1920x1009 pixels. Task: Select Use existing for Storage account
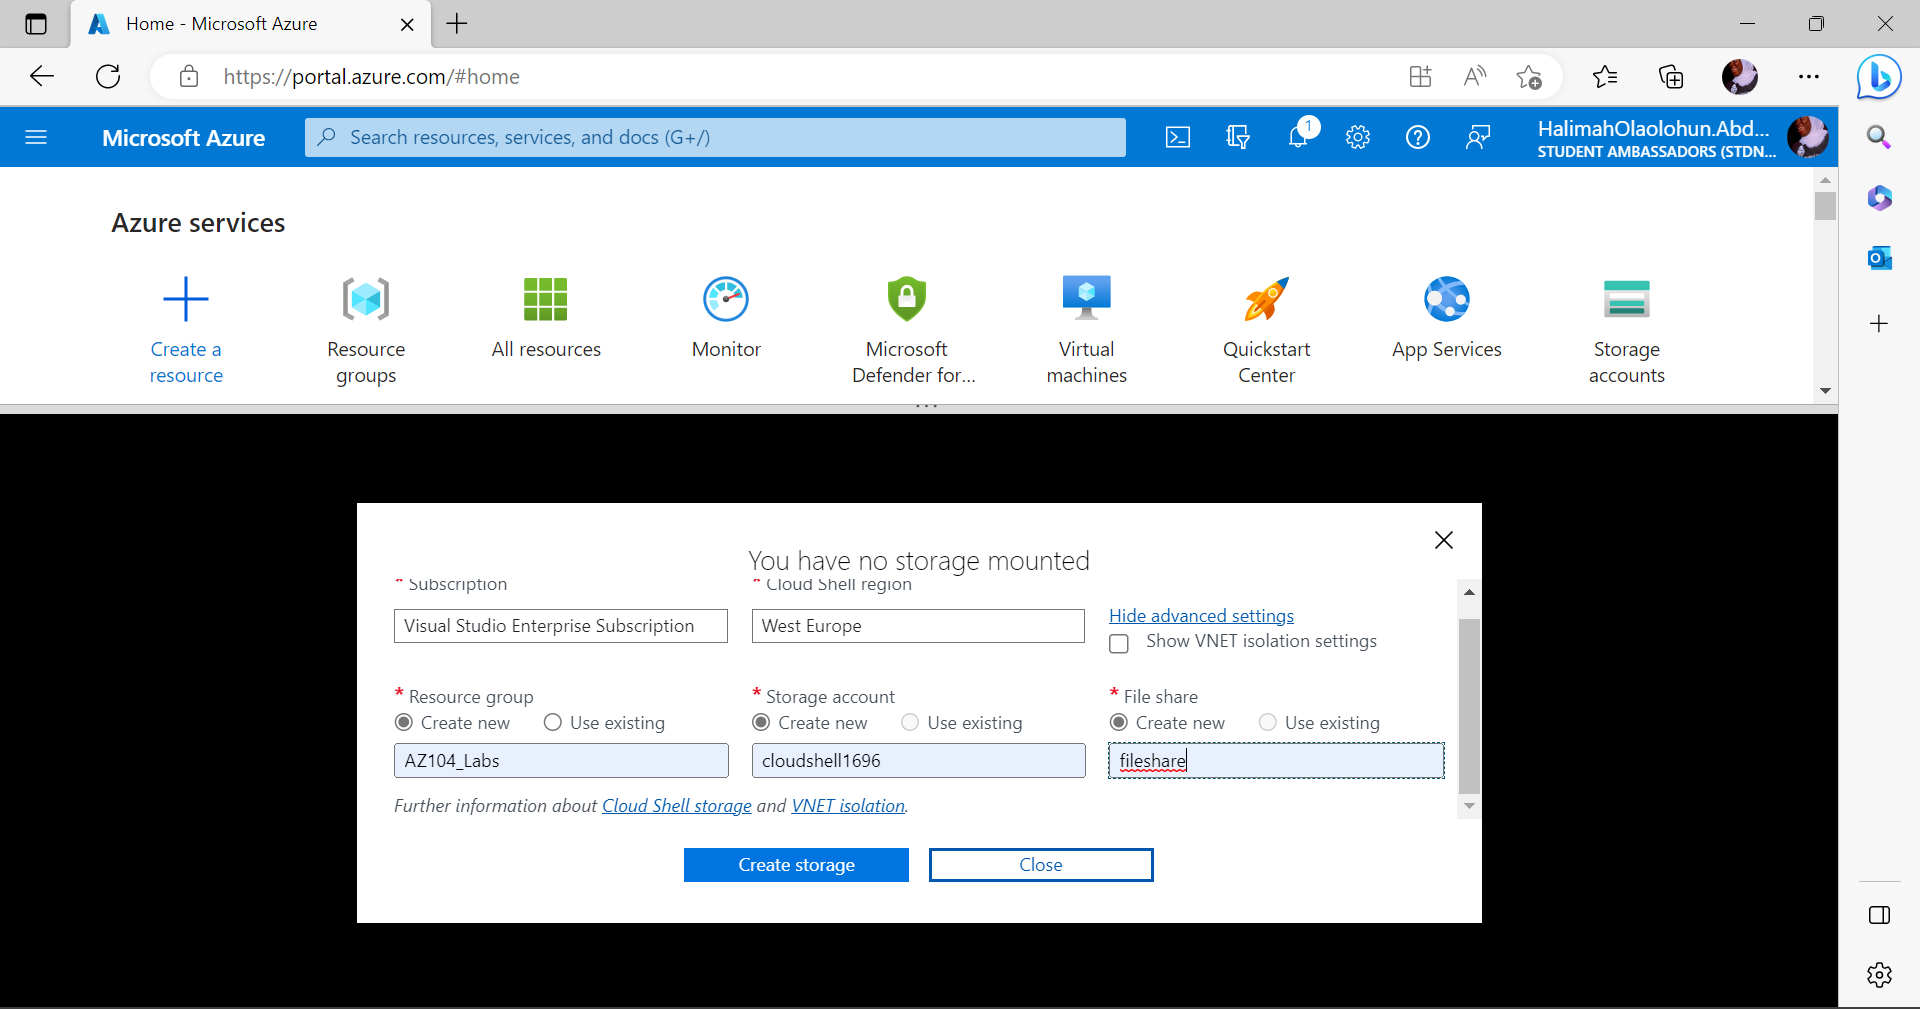910,722
